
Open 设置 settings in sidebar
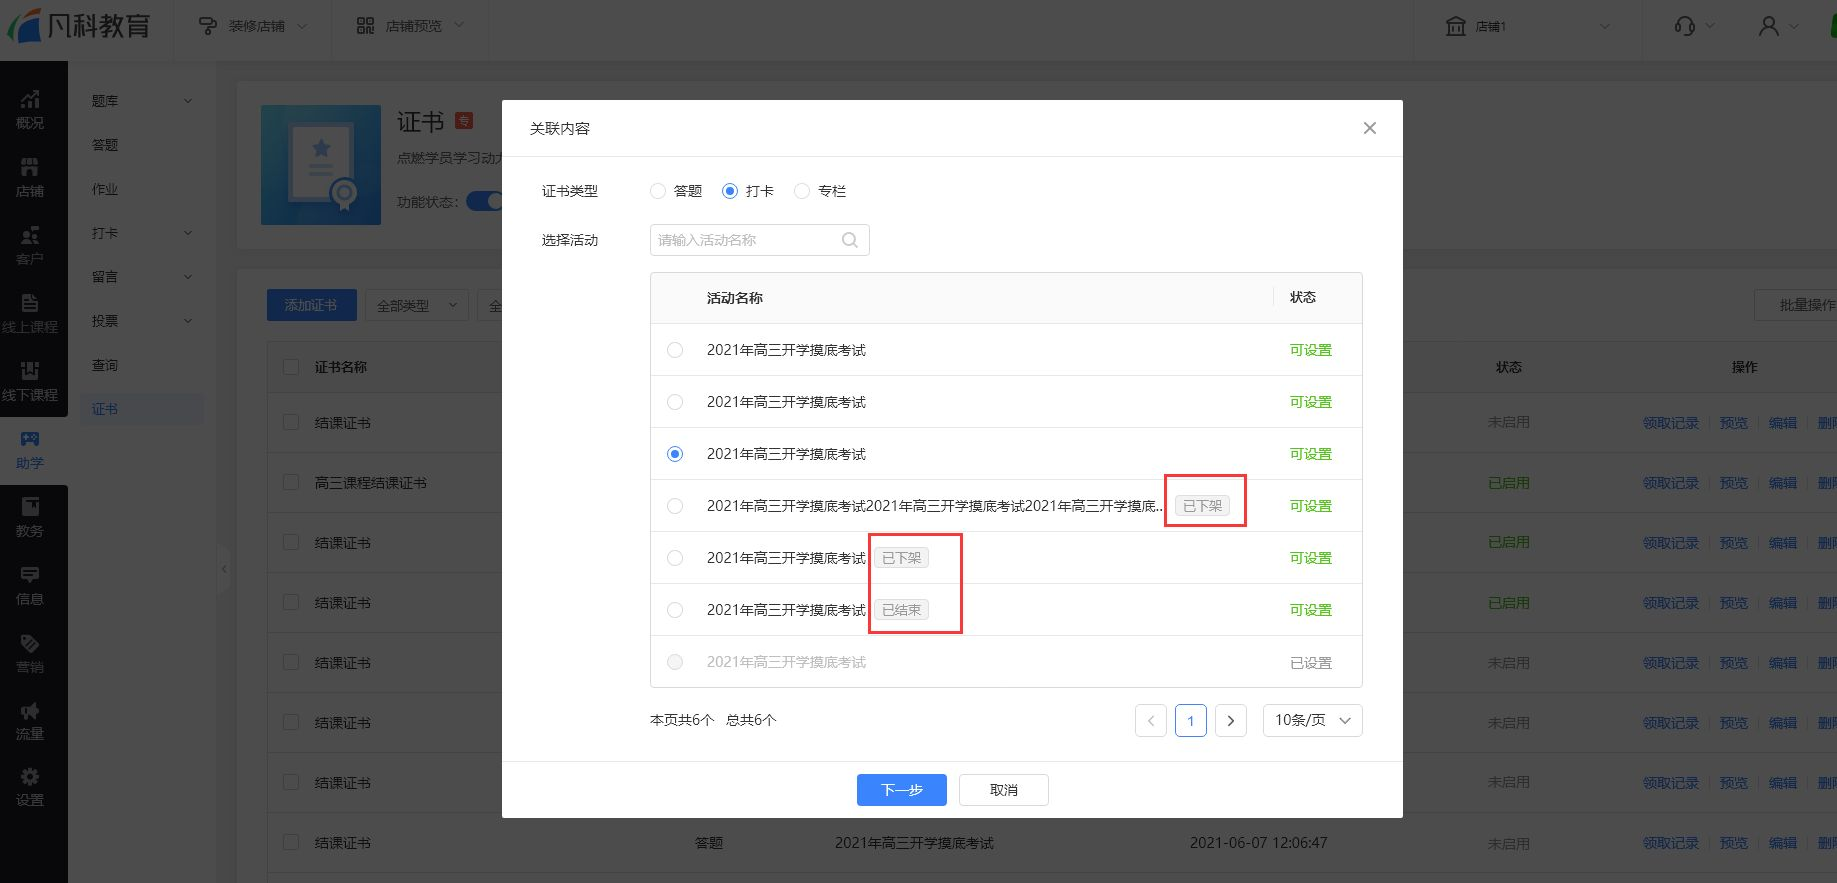point(30,788)
